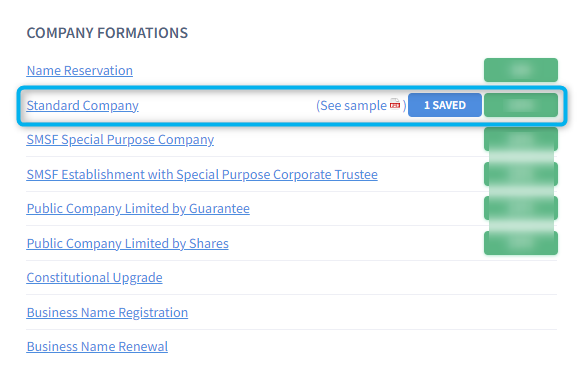Click the COMPANY FORMATIONS heading
Image resolution: width=579 pixels, height=390 pixels.
pyautogui.click(x=107, y=33)
